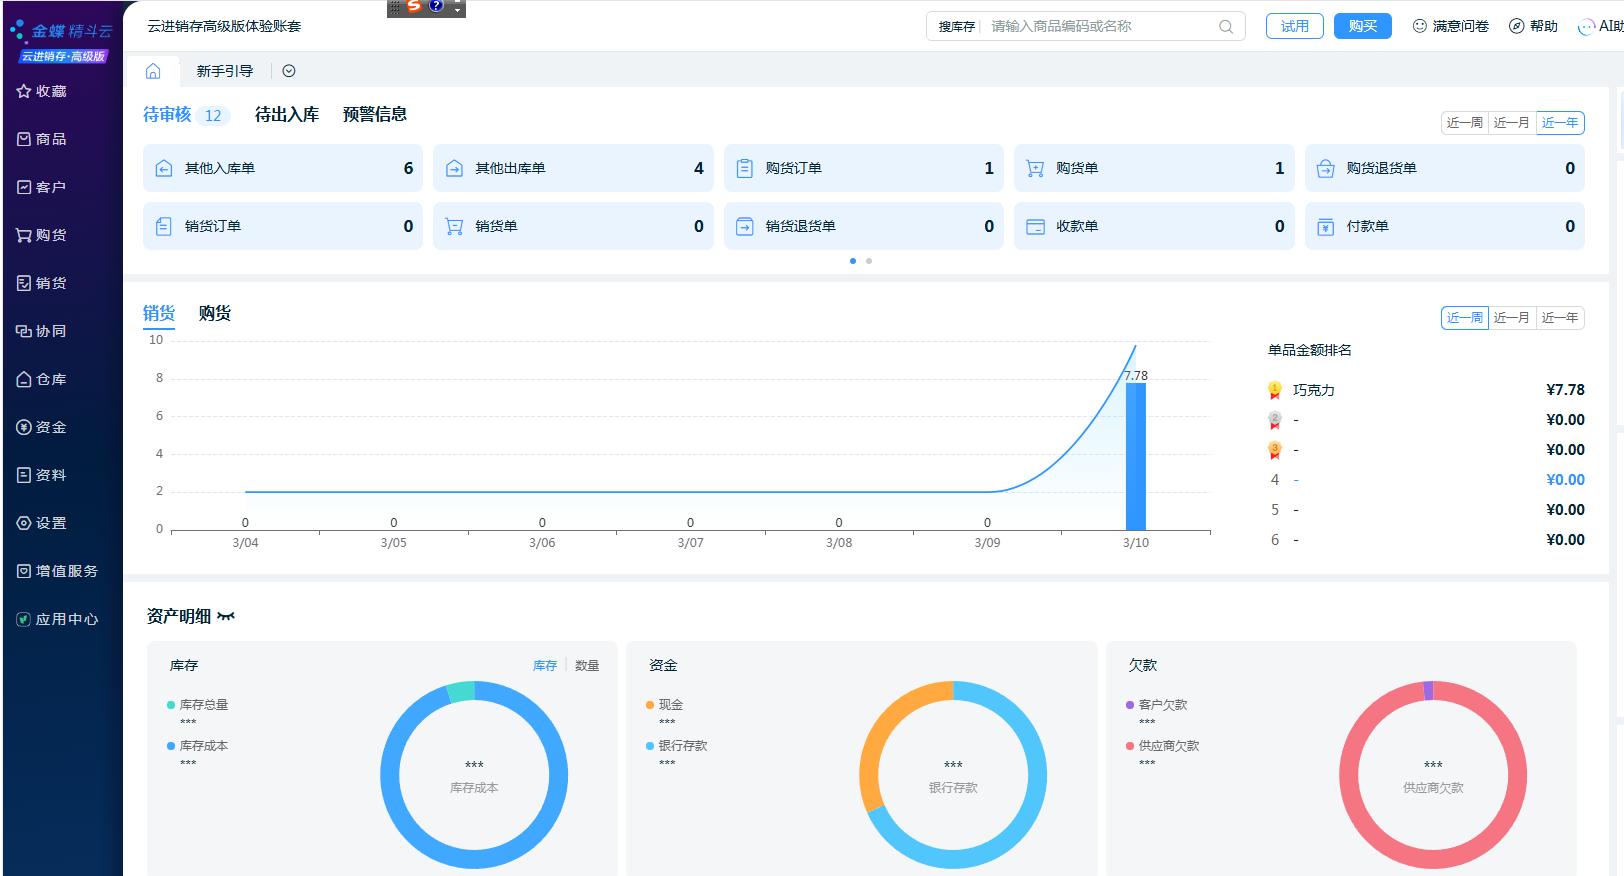Open 应用中心 app center icon
The height and width of the screenshot is (876, 1624).
point(24,619)
